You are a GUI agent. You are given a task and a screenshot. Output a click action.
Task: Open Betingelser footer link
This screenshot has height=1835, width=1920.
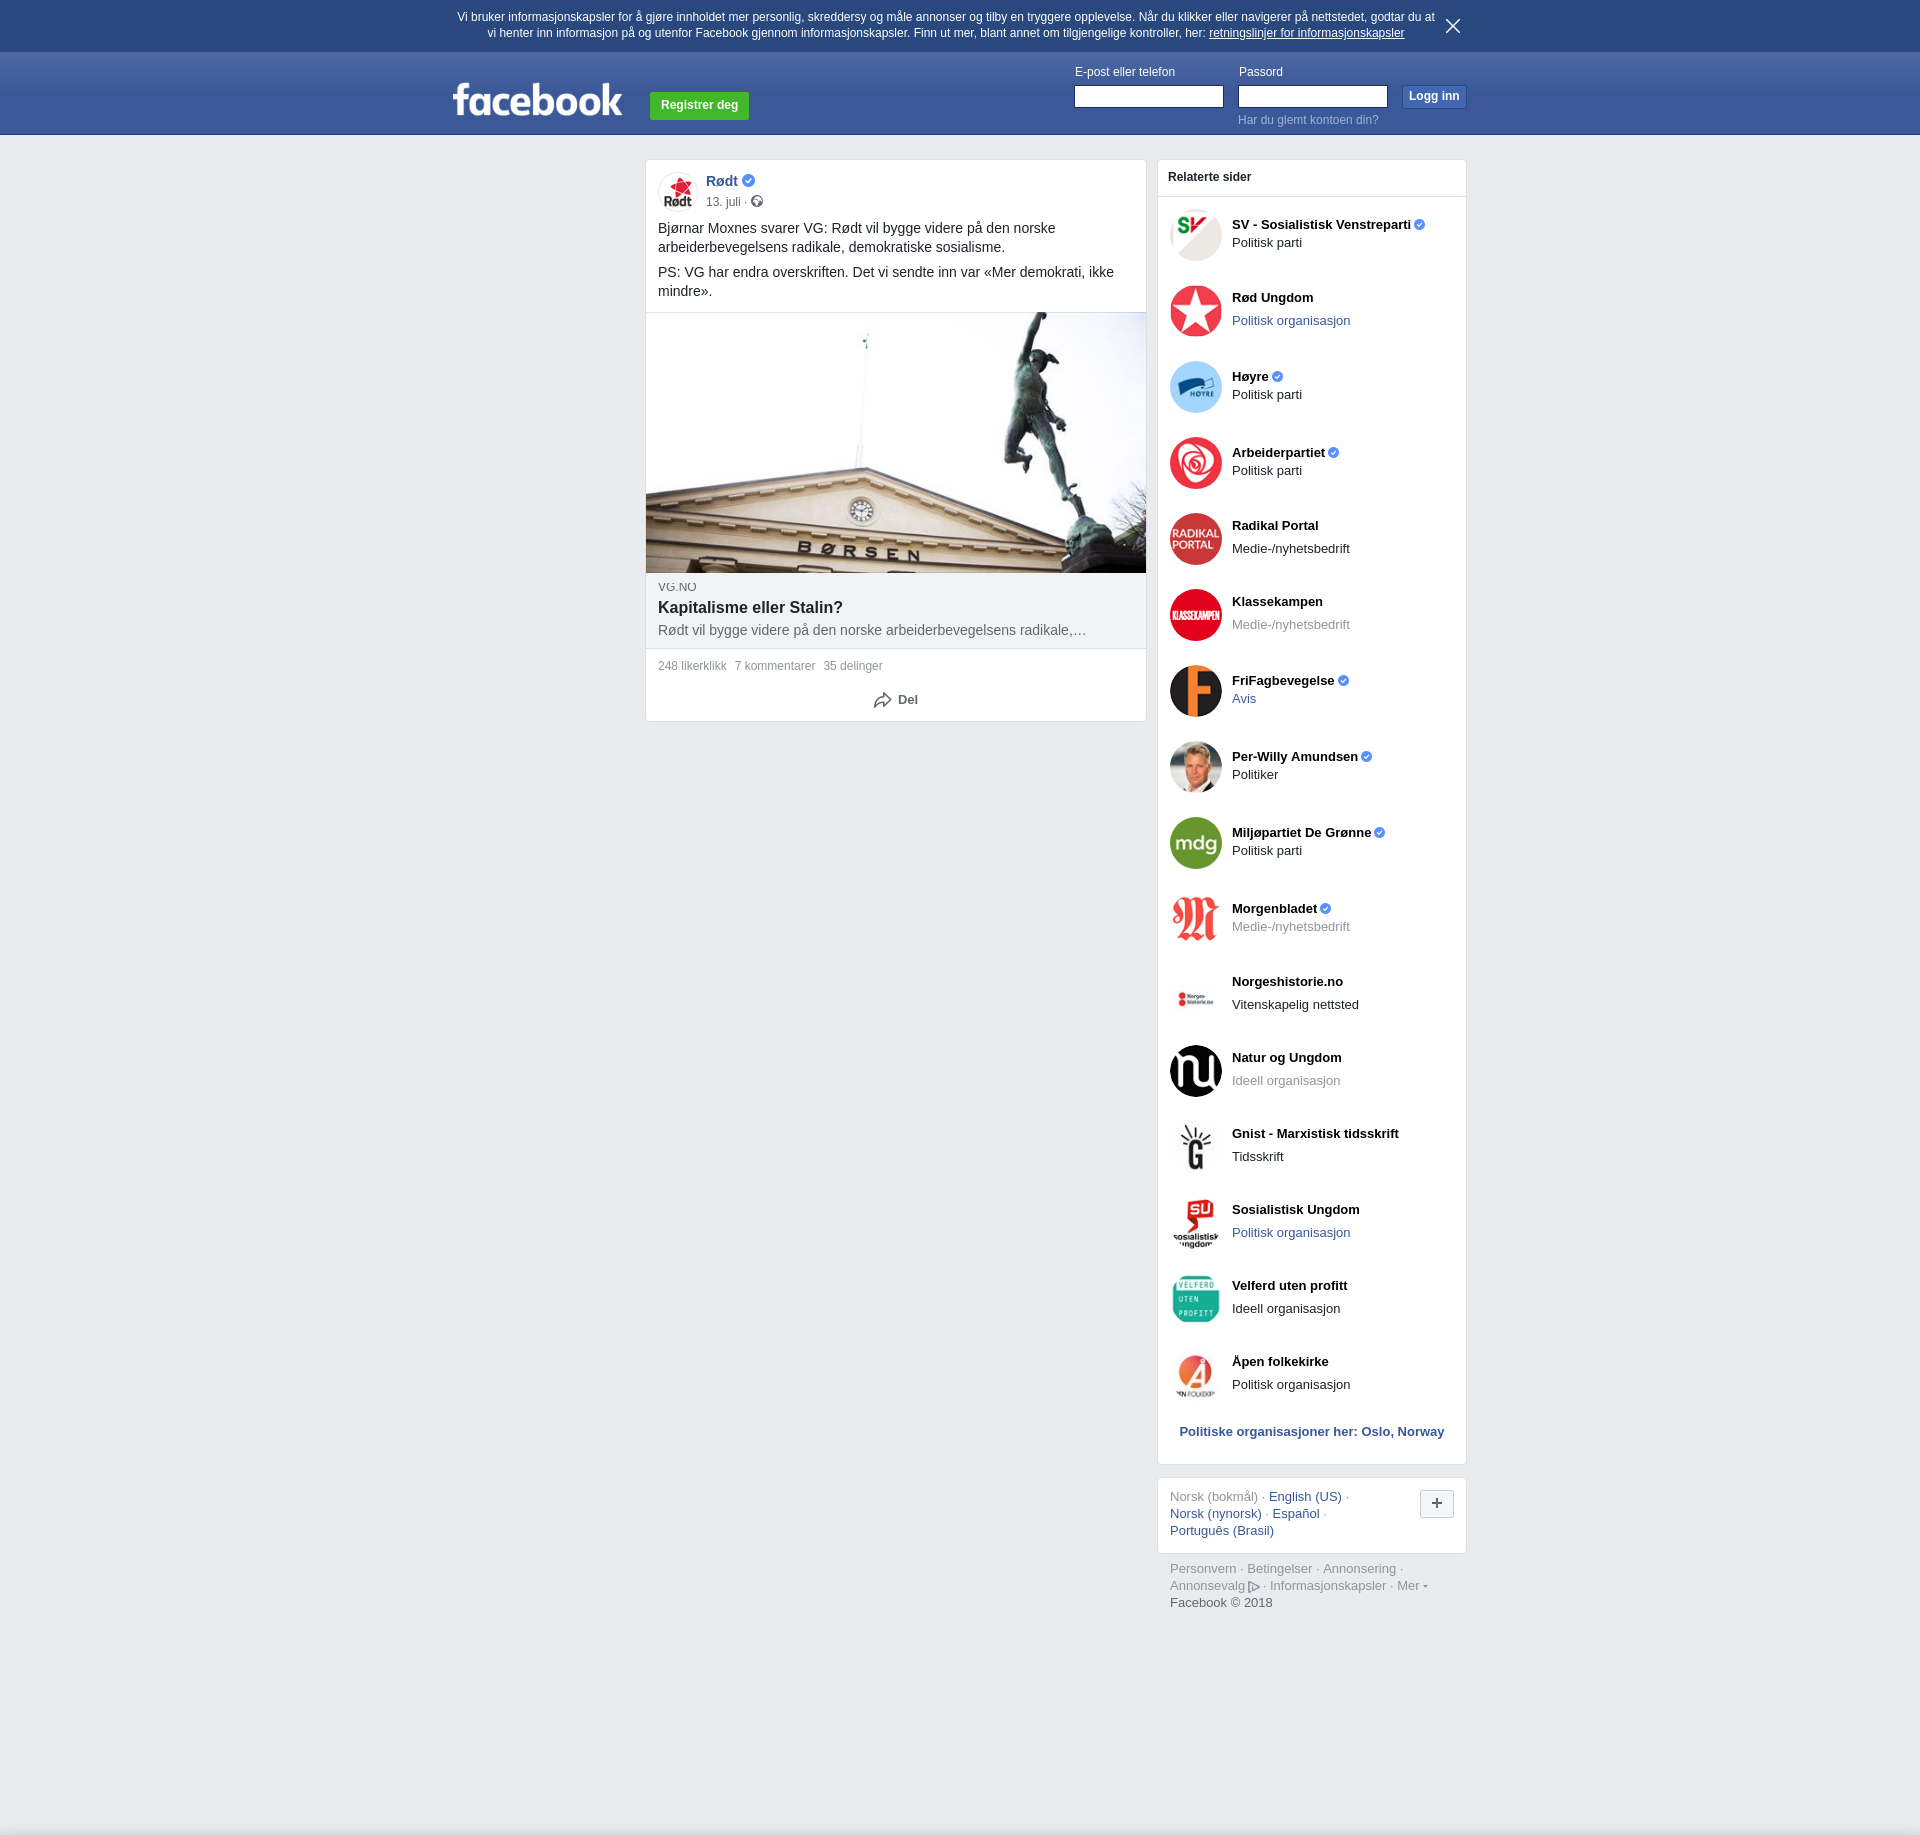coord(1279,1569)
